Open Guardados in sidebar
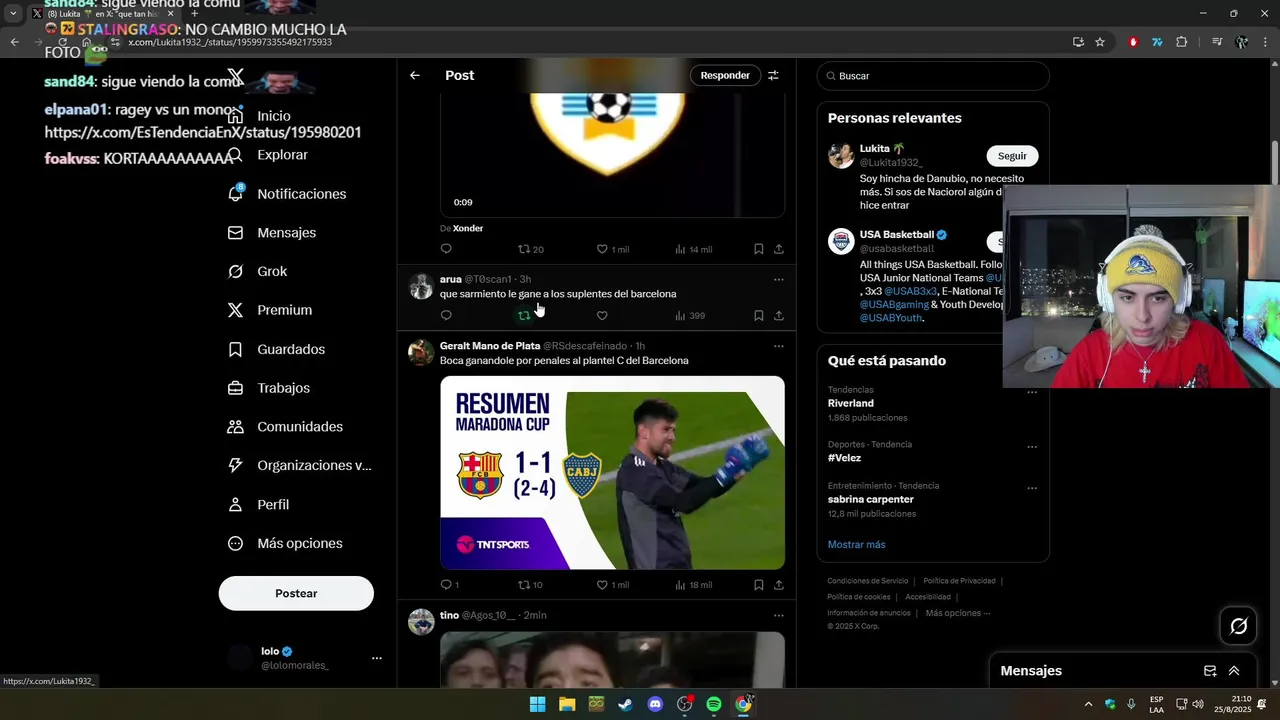The width and height of the screenshot is (1280, 720). coord(276,349)
